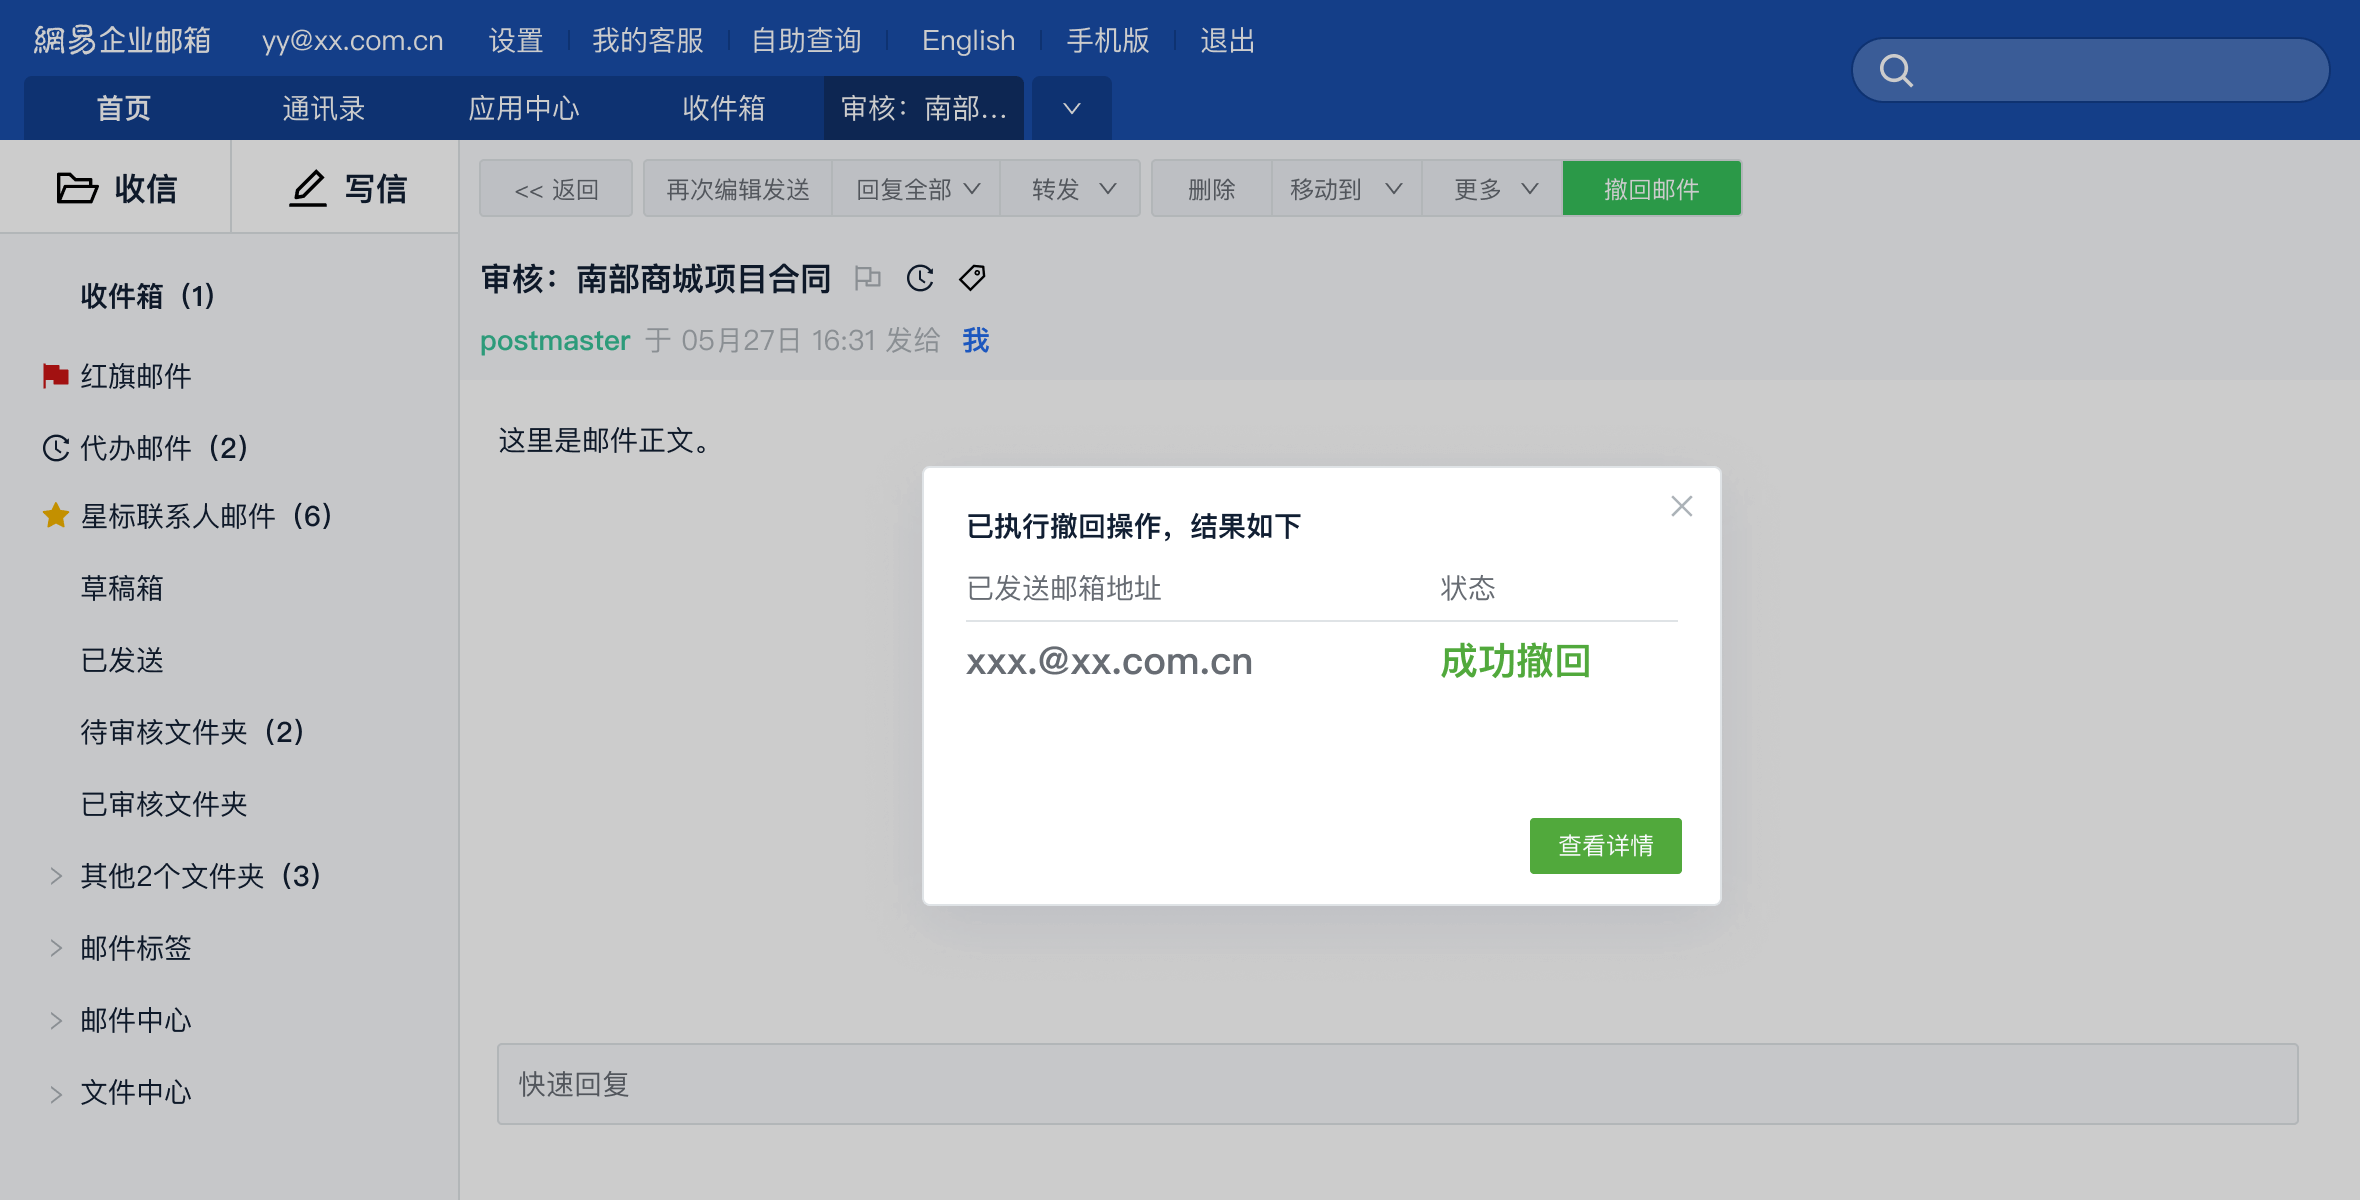Open the 移动到 dropdown
This screenshot has width=2360, height=1200.
coord(1345,189)
